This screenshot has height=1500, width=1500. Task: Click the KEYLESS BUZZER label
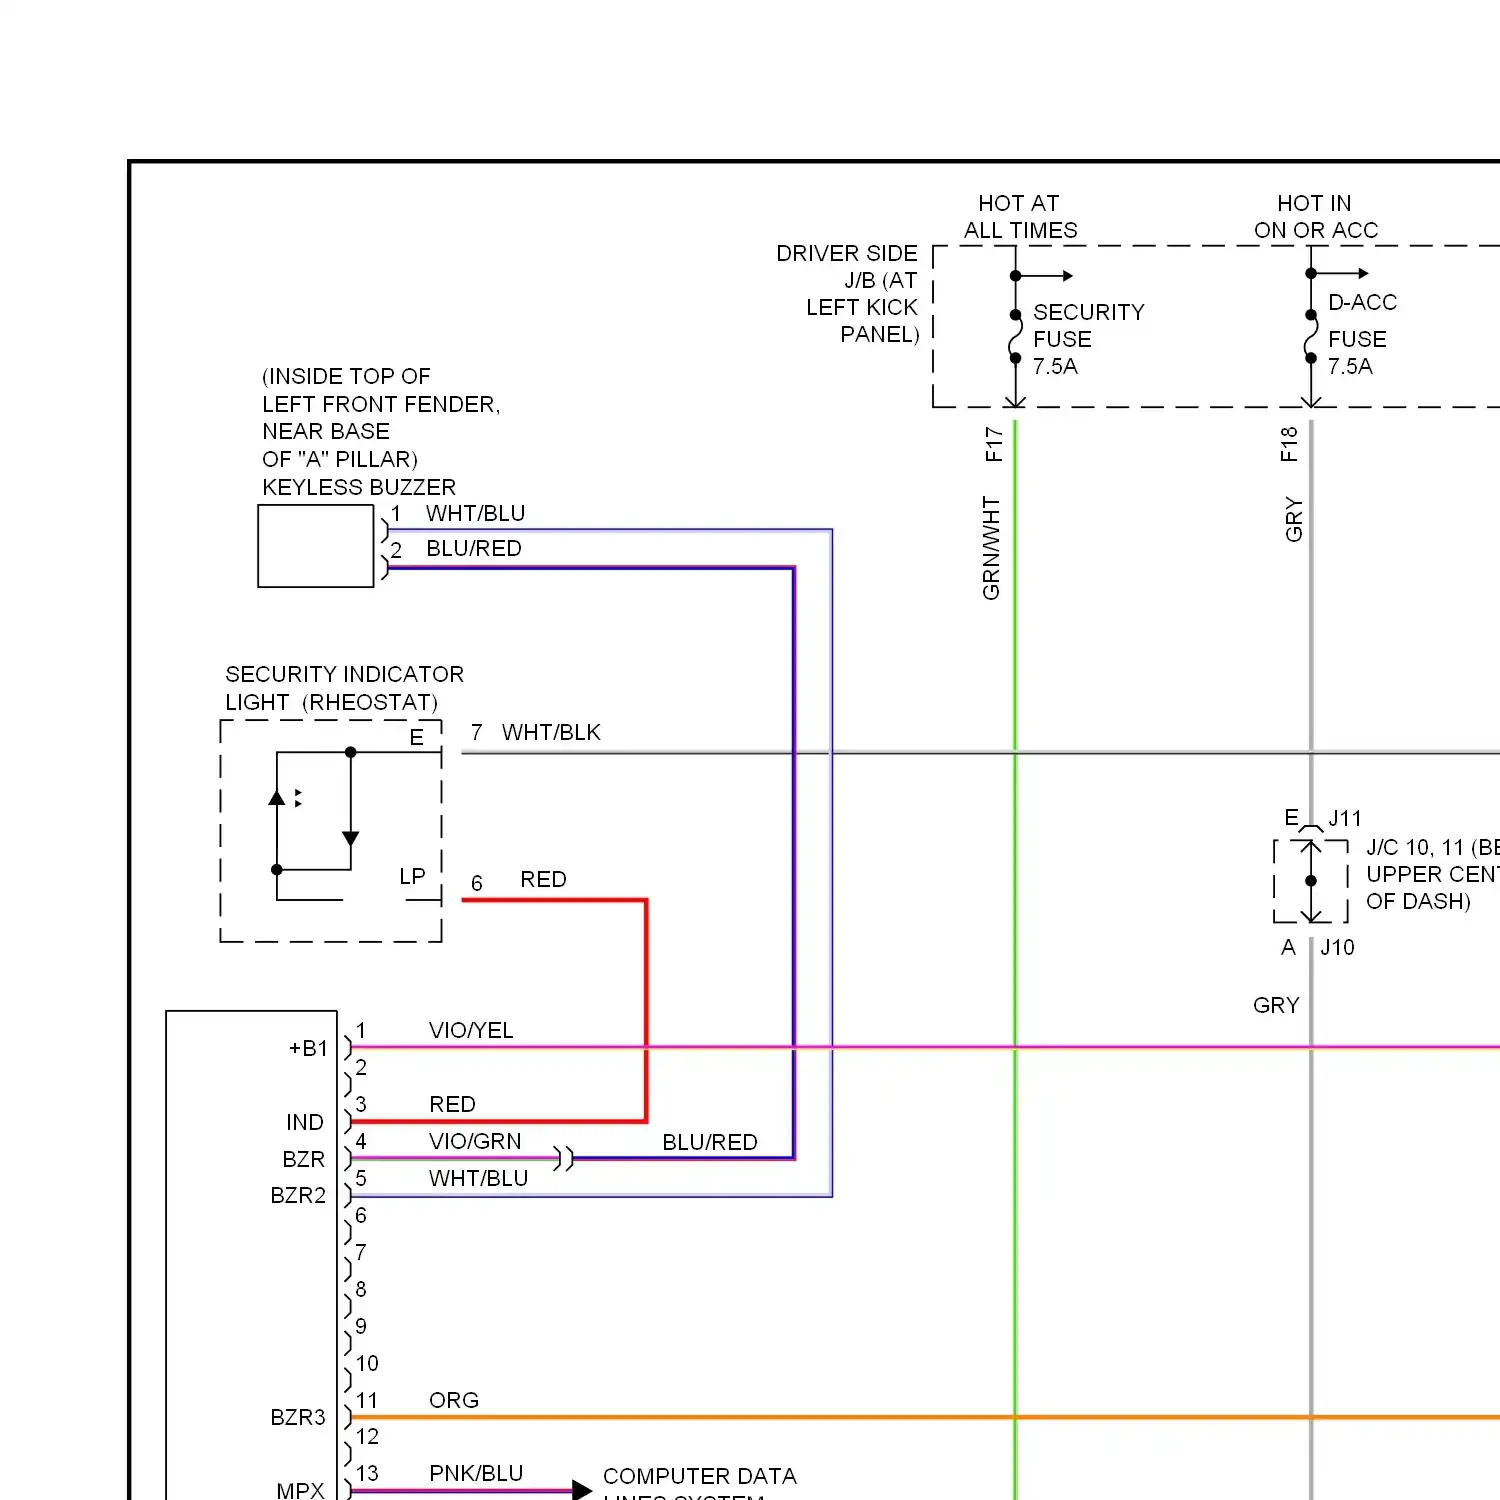click(x=358, y=487)
